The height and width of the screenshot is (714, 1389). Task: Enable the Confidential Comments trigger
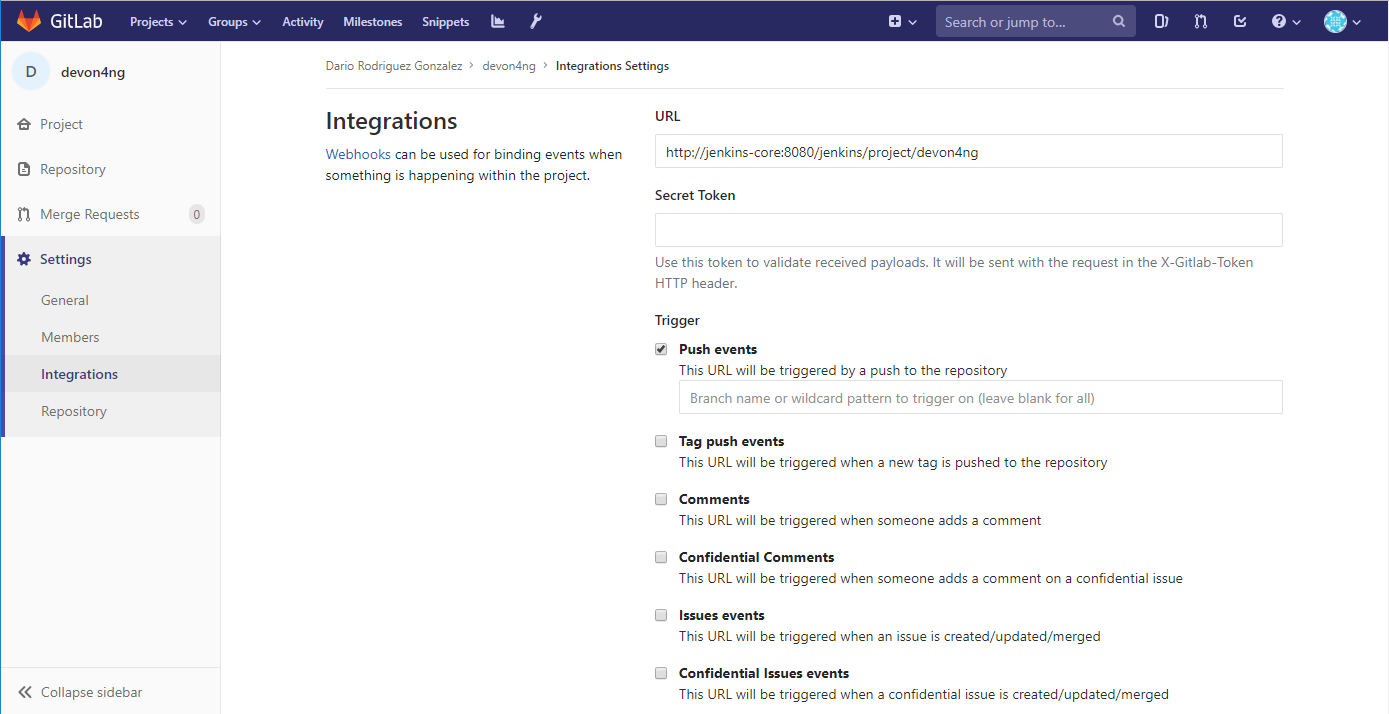pyautogui.click(x=661, y=556)
